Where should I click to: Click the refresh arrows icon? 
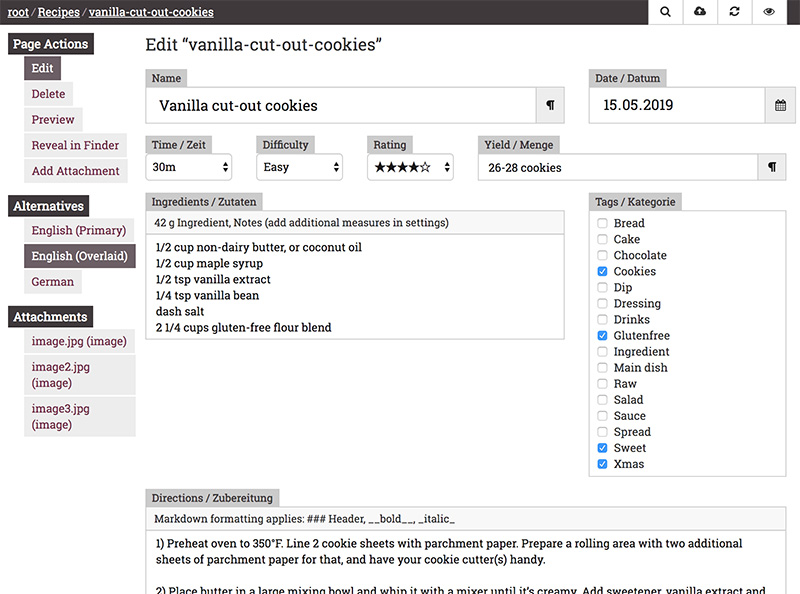(x=734, y=12)
